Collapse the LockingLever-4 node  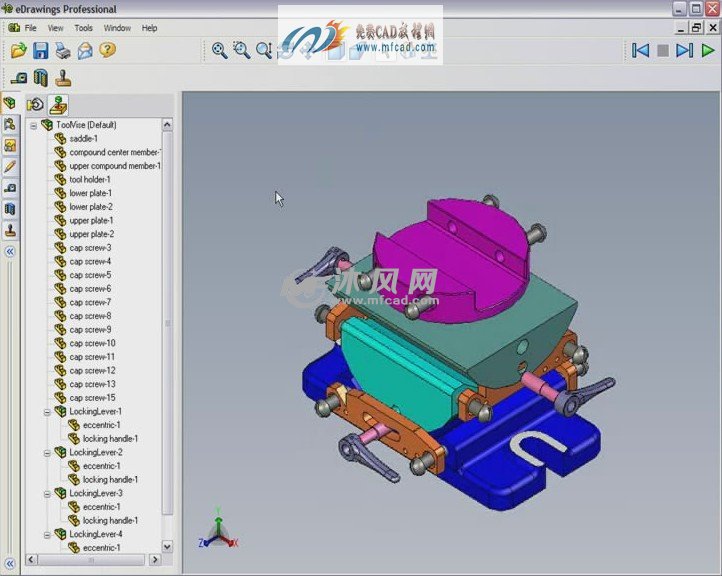pos(47,535)
